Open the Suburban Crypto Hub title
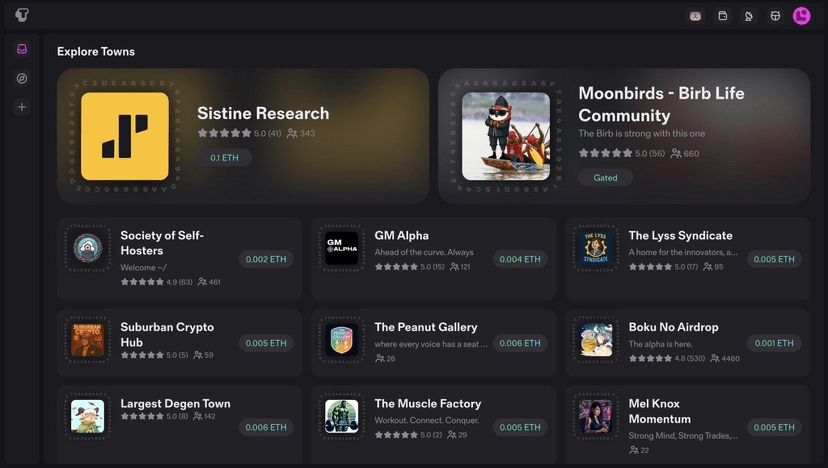The width and height of the screenshot is (828, 468). point(167,334)
